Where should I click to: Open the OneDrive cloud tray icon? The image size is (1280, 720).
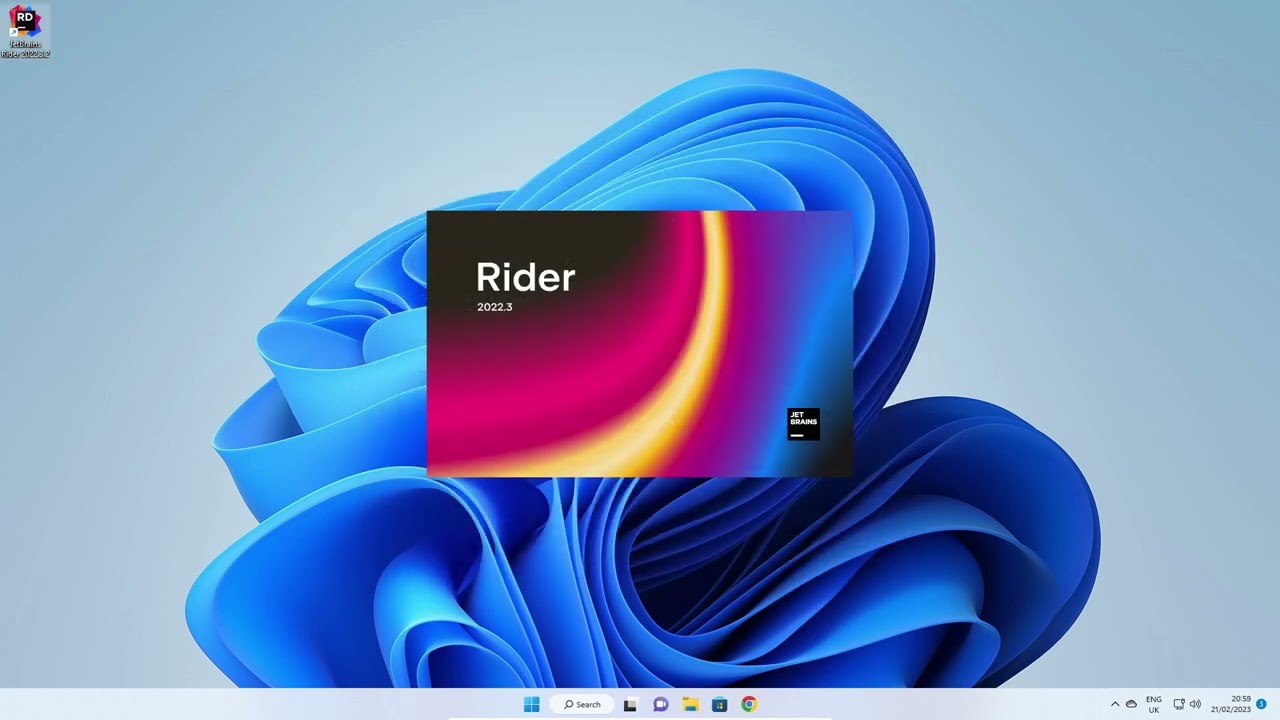(1131, 704)
